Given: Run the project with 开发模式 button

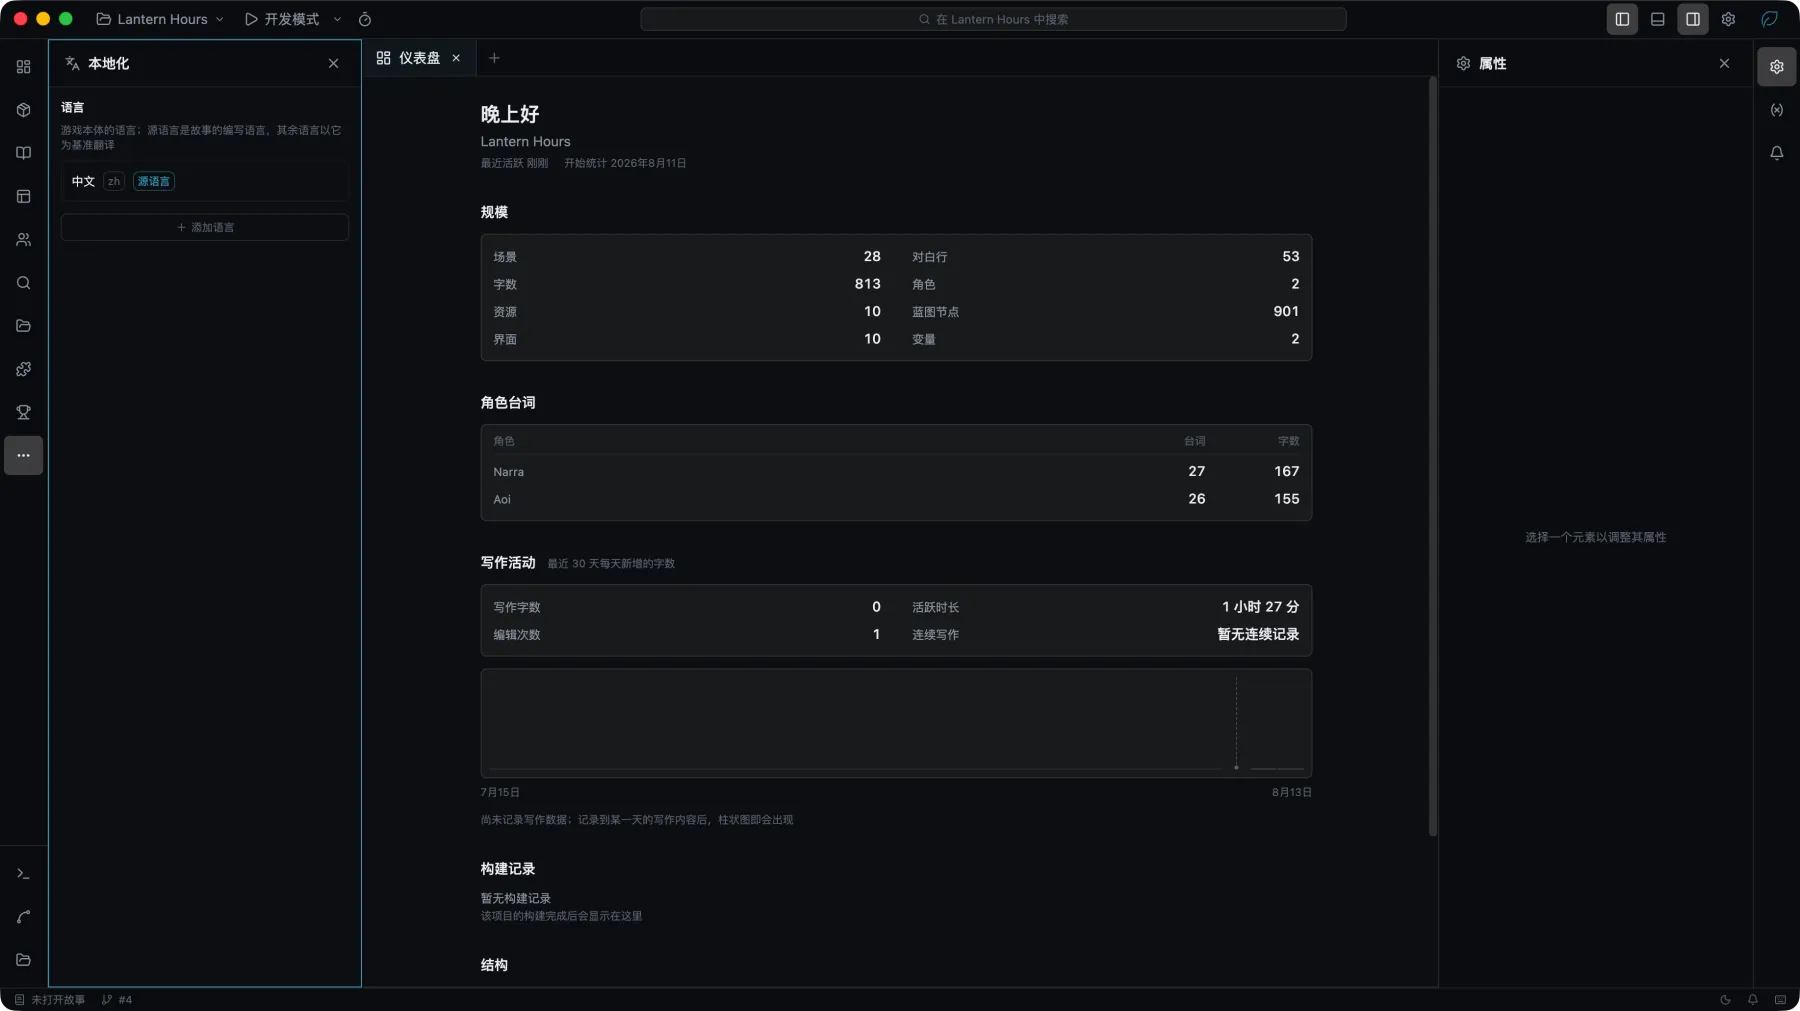Looking at the screenshot, I should click(282, 19).
